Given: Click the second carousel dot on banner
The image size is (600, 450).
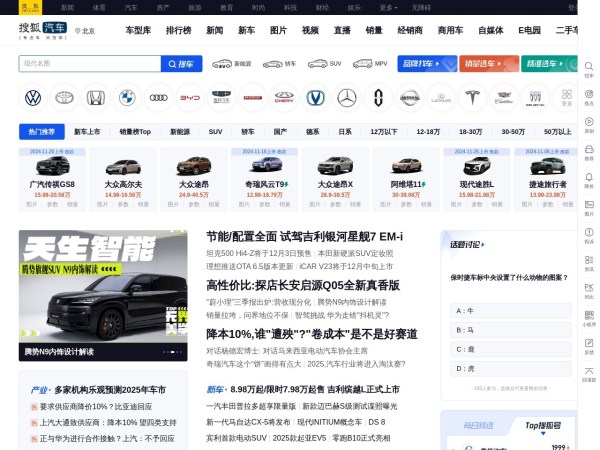Looking at the screenshot, I should 176,352.
